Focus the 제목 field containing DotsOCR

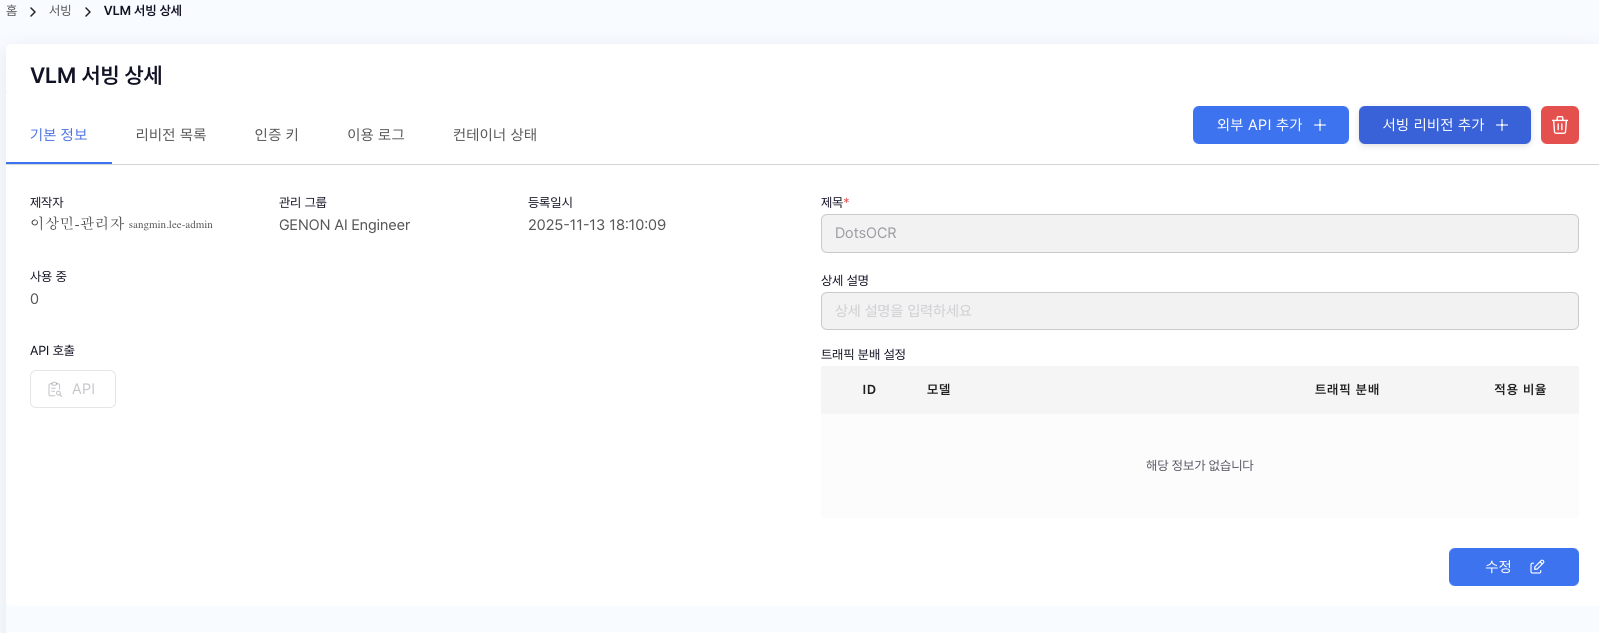1198,233
